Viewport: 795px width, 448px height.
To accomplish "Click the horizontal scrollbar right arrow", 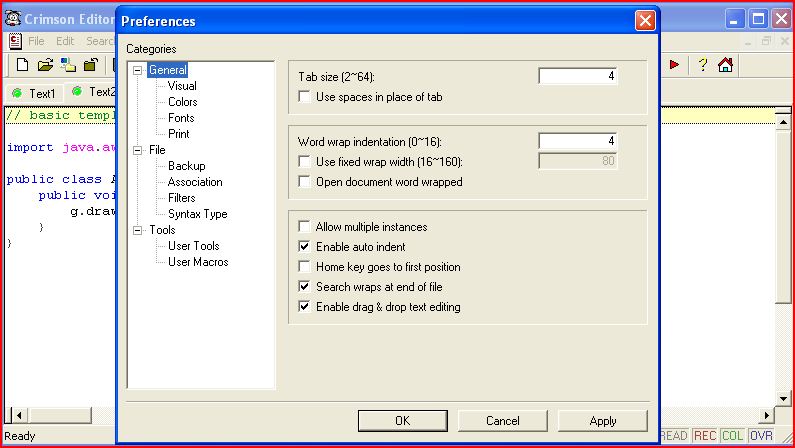I will [767, 416].
